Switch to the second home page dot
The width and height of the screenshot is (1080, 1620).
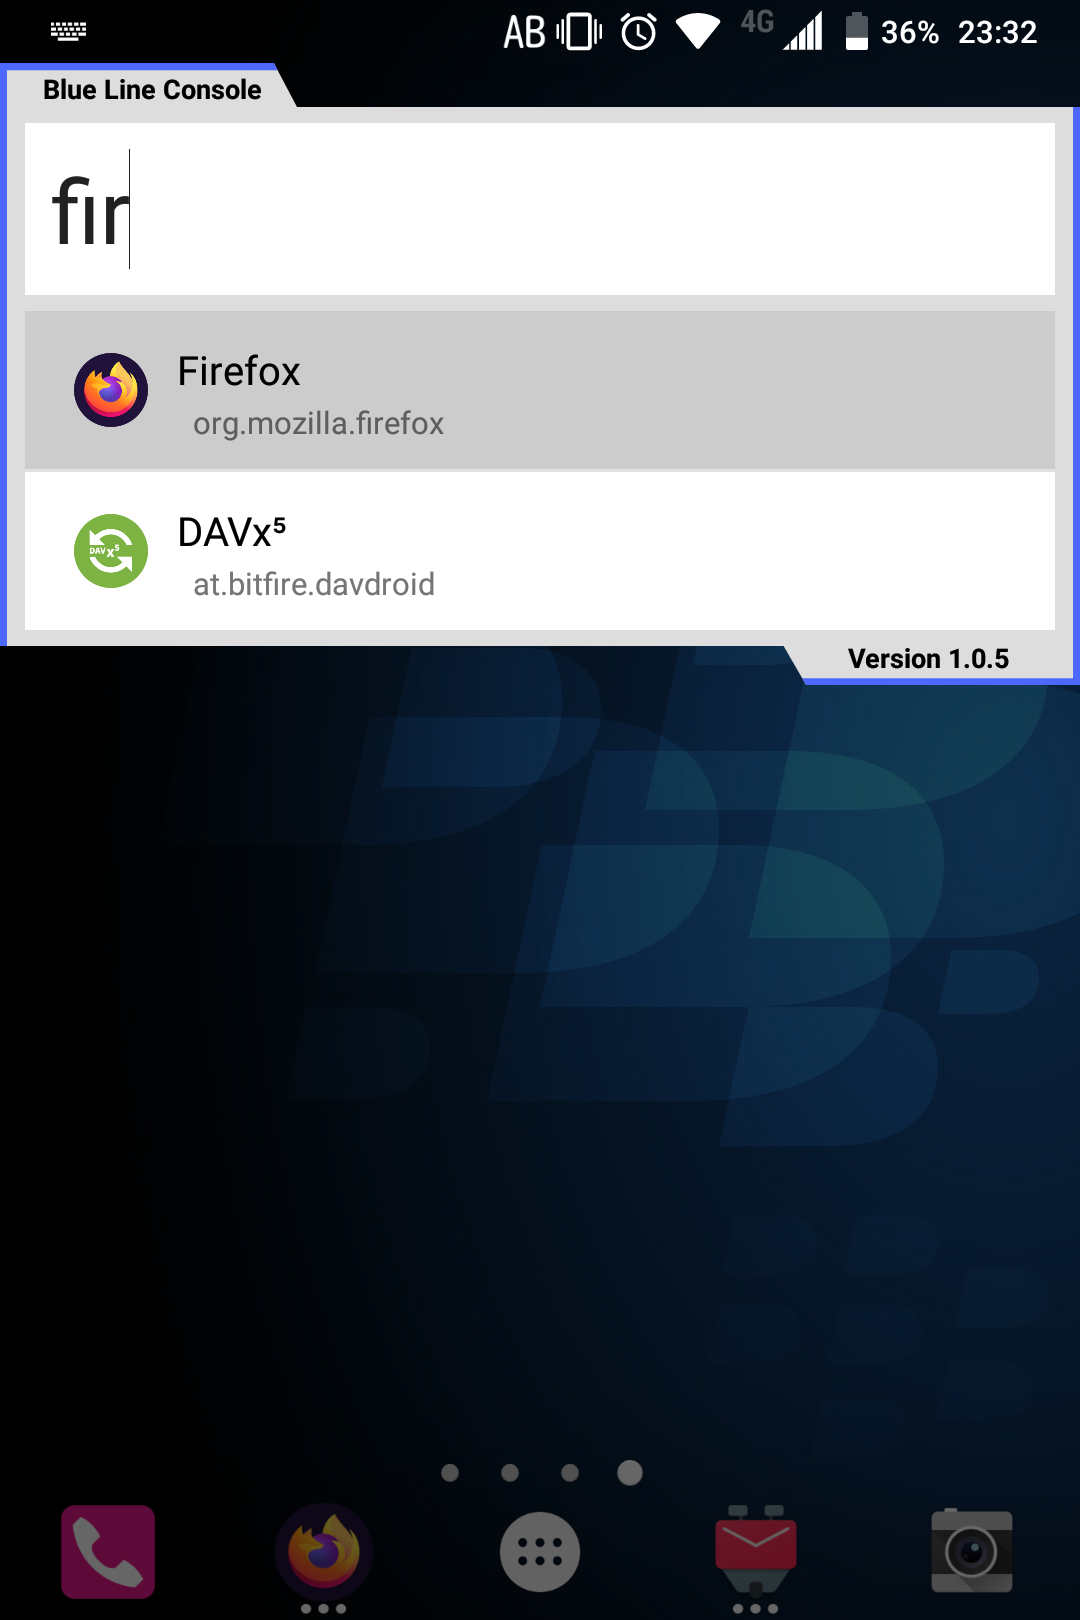(510, 1473)
